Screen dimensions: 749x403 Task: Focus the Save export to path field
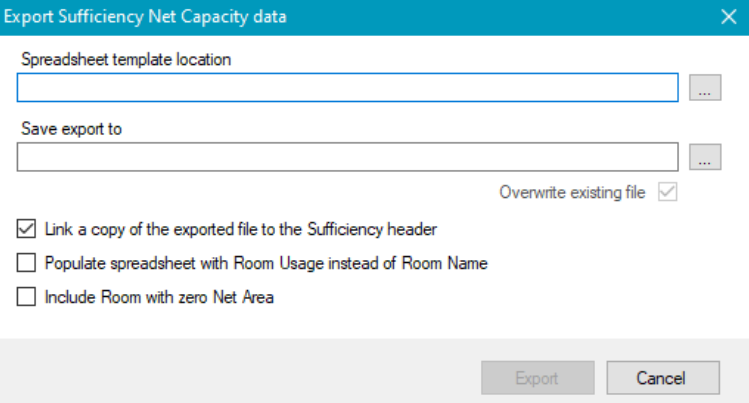(x=348, y=157)
